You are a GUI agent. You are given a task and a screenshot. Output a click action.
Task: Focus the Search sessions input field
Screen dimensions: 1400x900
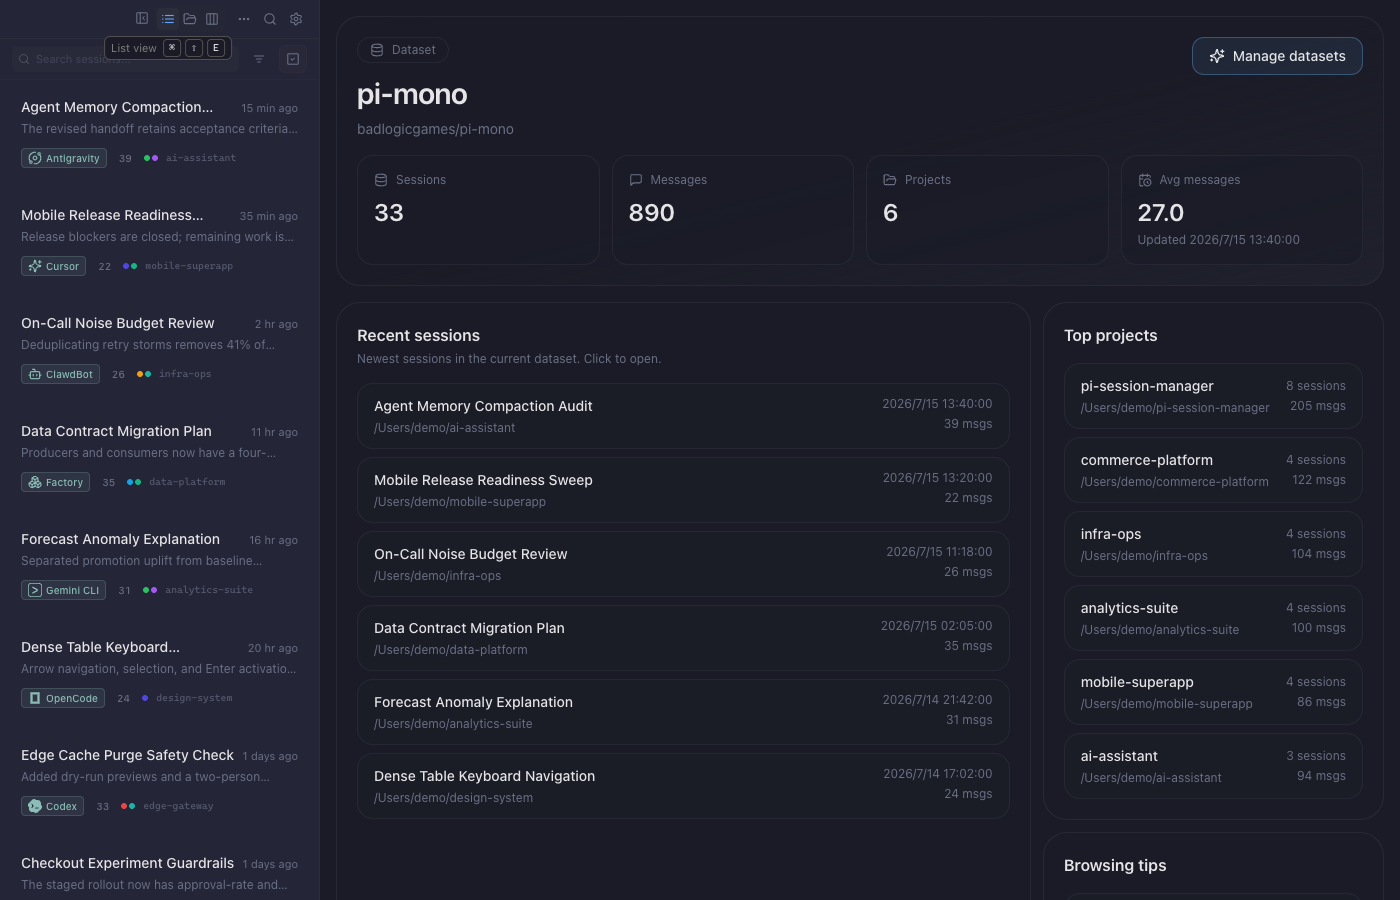click(126, 59)
